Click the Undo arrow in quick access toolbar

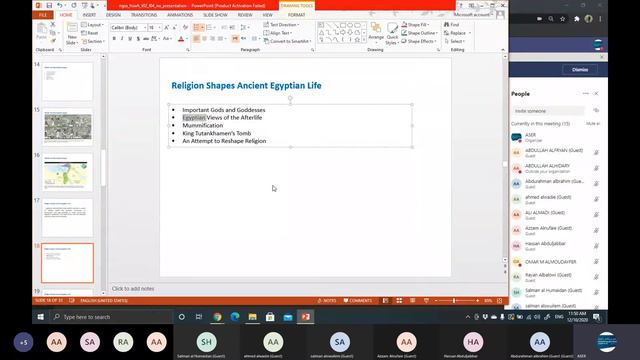tap(60, 5)
